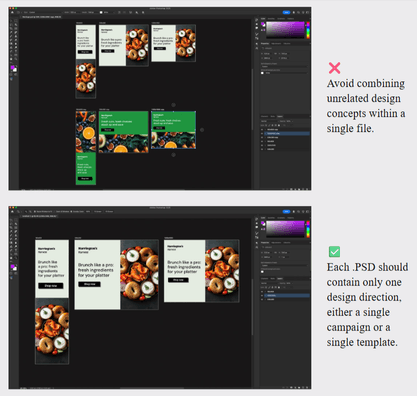Screen dimensions: 417x396
Task: Open artboard preset dropdown in upper Properties panel
Action: [x=283, y=66]
